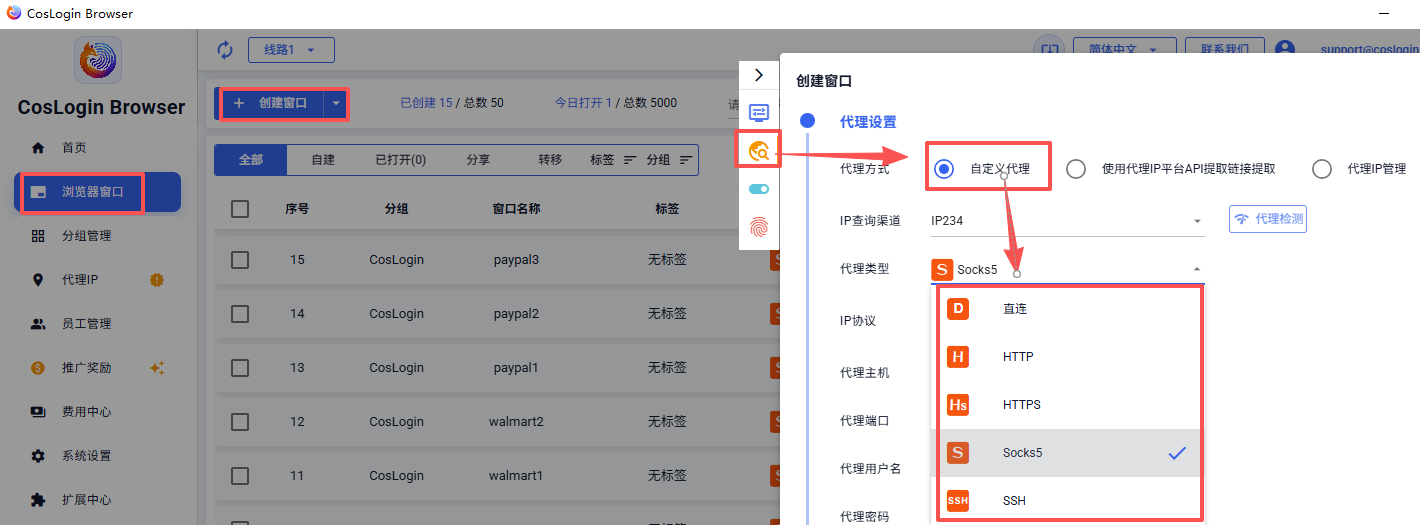
Task: Check the row 12 walmart2 checkbox
Action: click(x=240, y=422)
